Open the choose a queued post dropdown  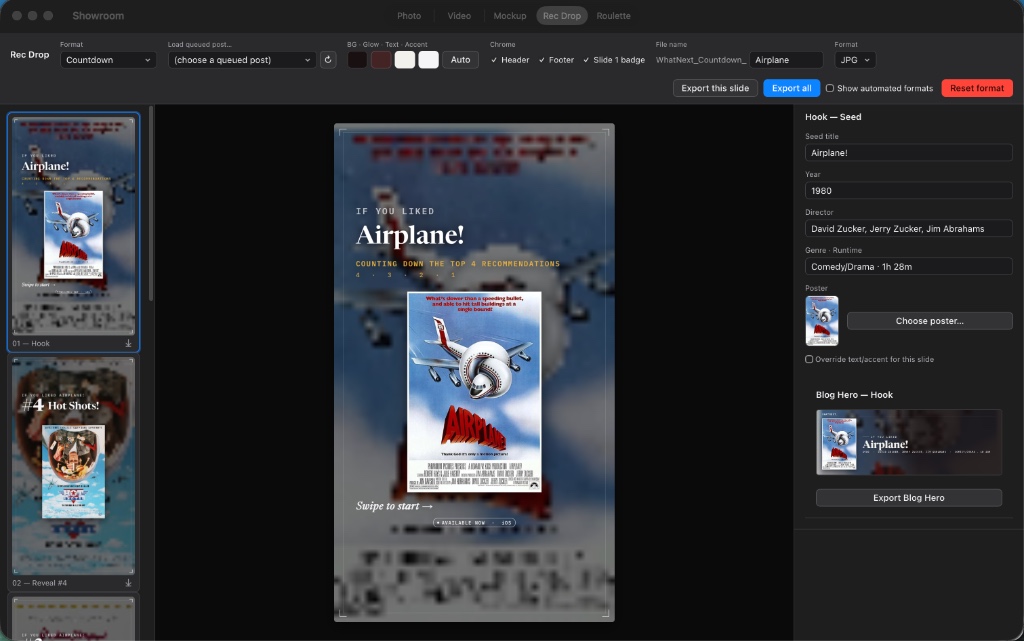tap(242, 59)
